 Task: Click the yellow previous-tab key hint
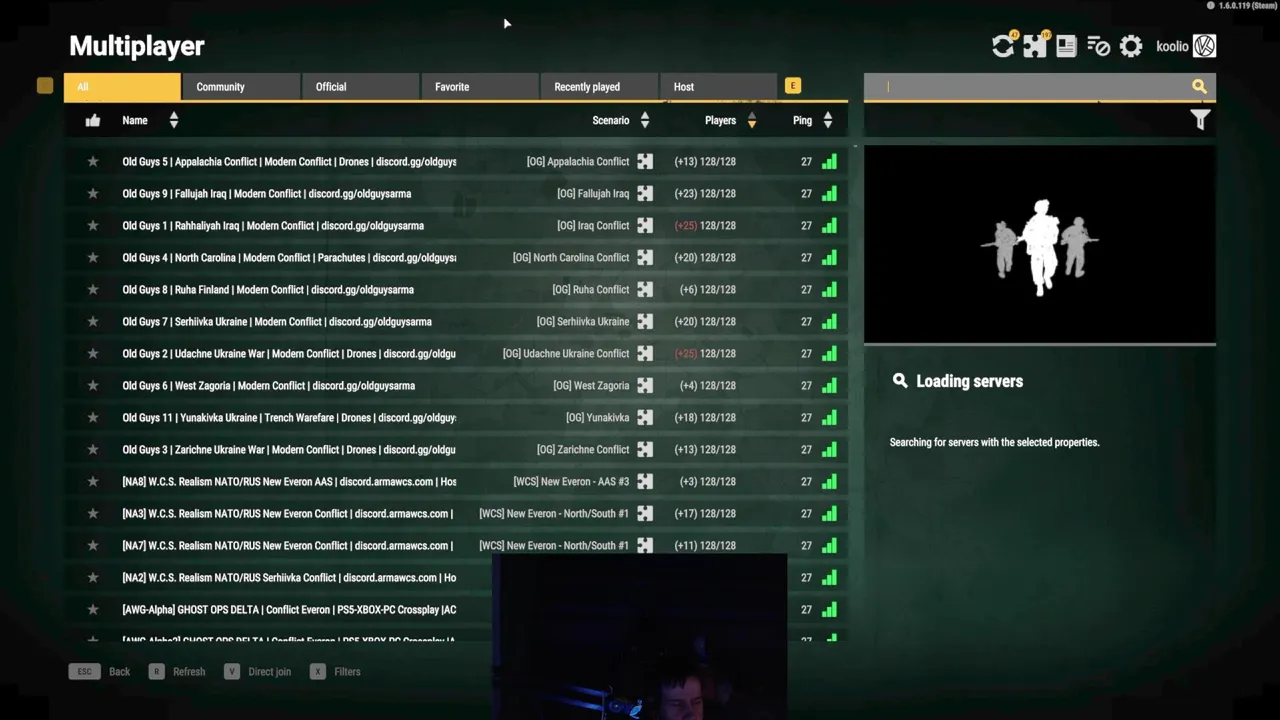click(x=45, y=86)
